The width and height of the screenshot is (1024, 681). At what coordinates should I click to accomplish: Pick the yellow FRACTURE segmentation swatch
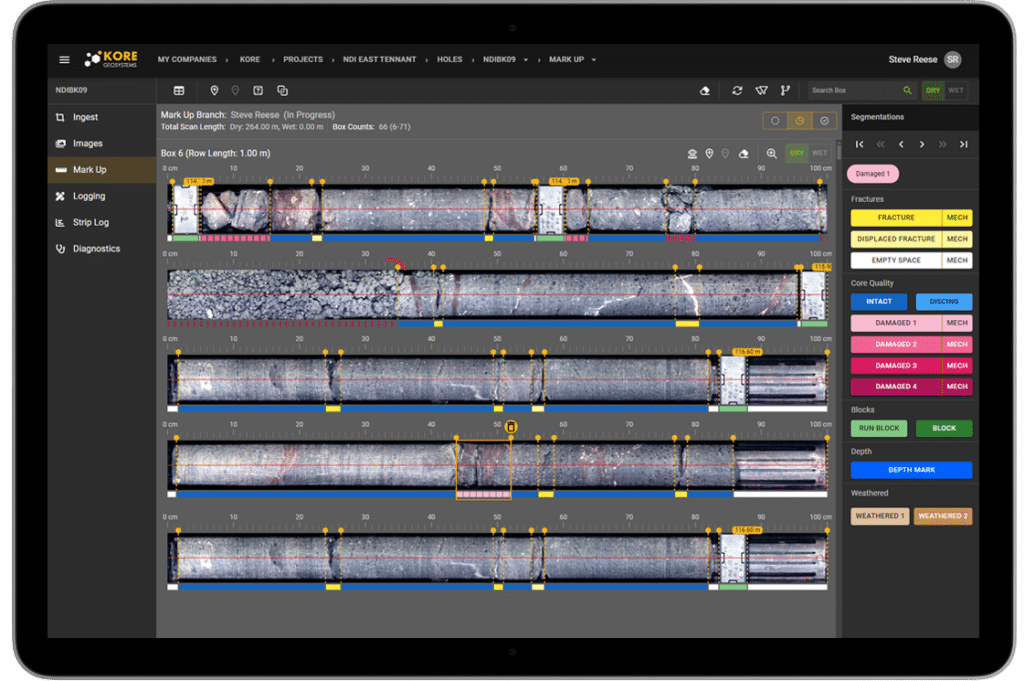click(x=896, y=217)
